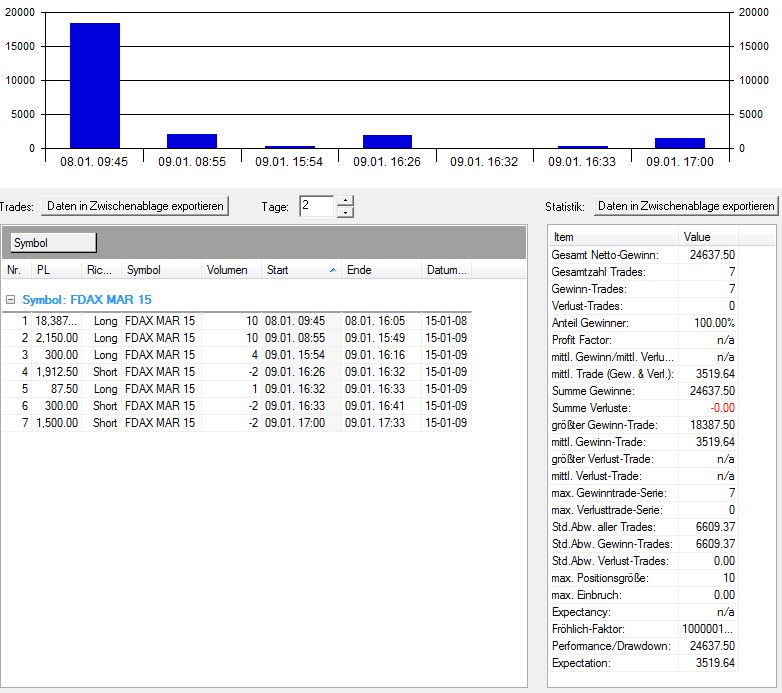Select trade row with PL 1,912.50
The image size is (782, 693).
click(237, 371)
